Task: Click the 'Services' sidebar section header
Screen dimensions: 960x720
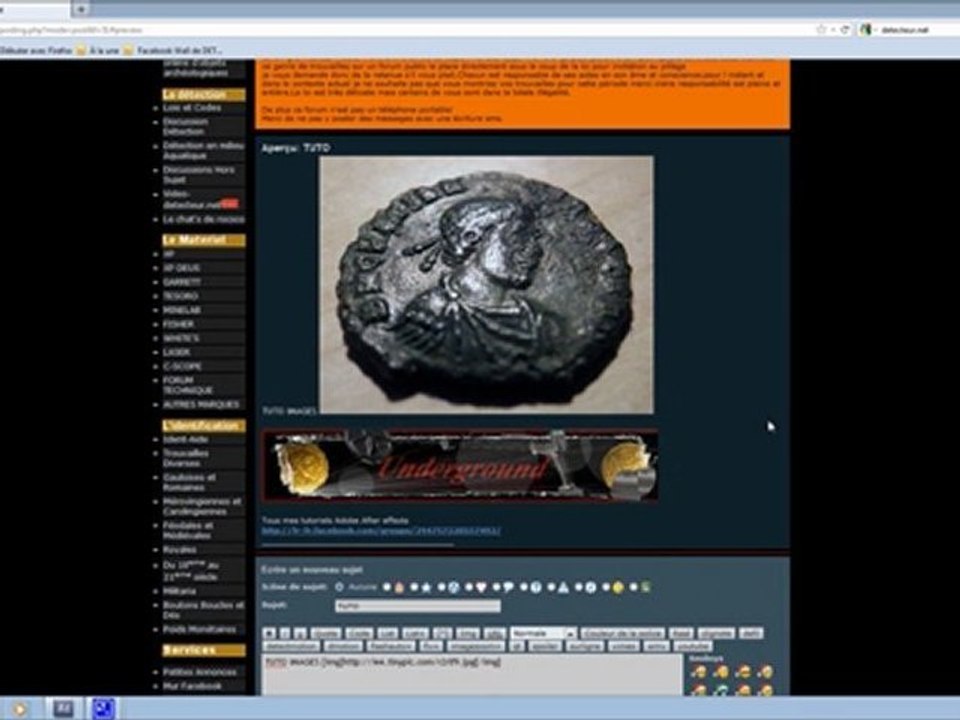Action: click(x=204, y=650)
